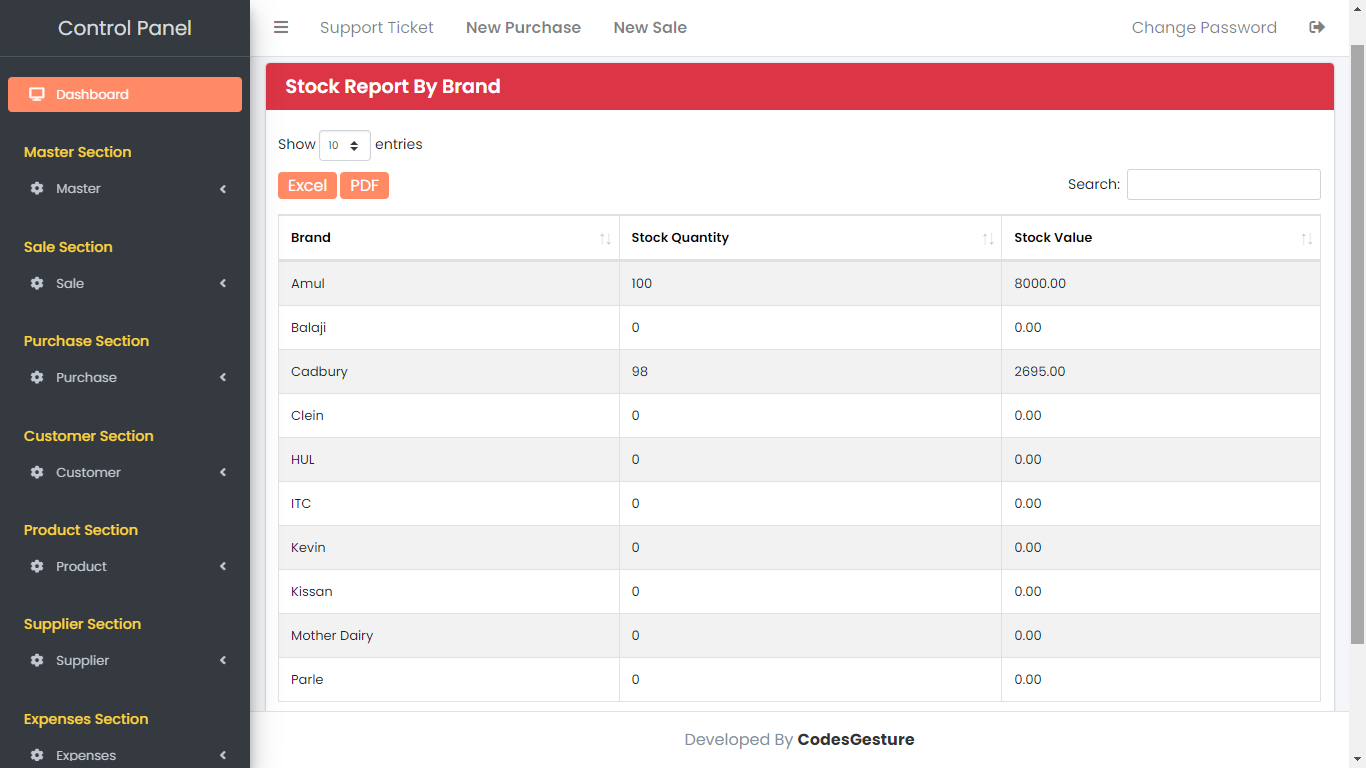
Task: Click Amul stock value 8000.00
Action: point(1040,283)
